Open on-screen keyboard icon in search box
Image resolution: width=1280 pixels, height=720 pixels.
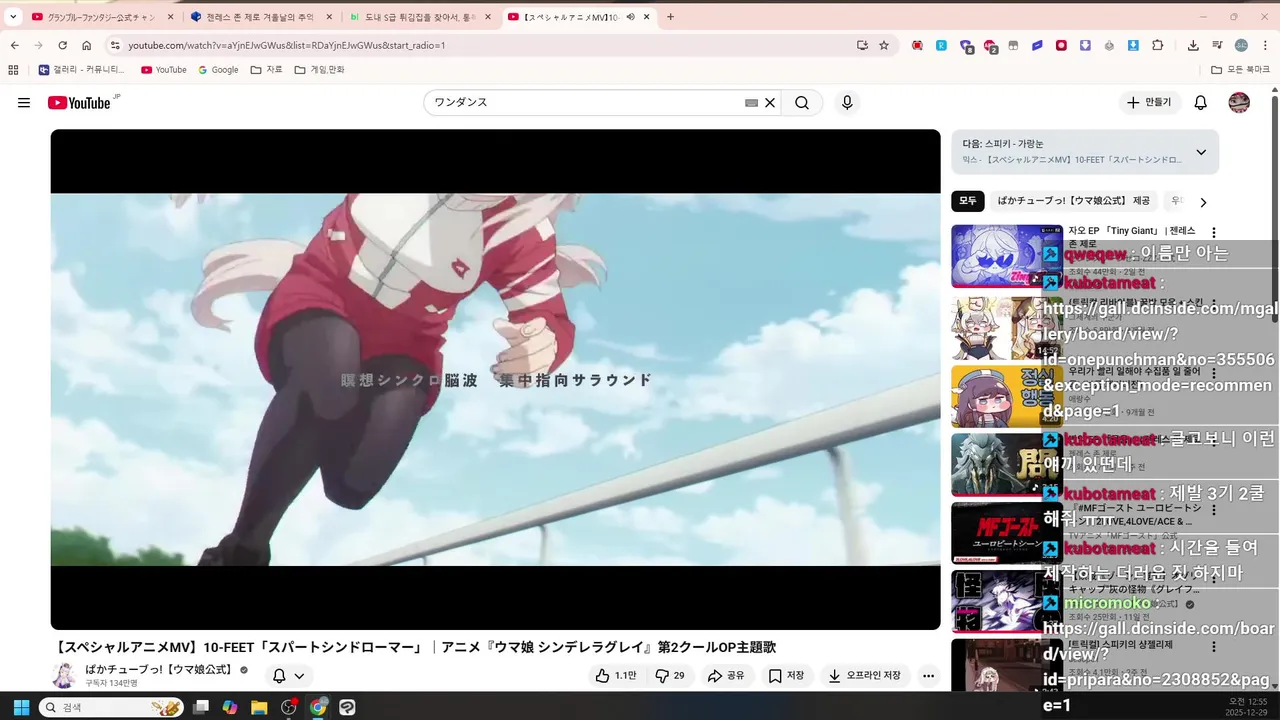pos(751,102)
